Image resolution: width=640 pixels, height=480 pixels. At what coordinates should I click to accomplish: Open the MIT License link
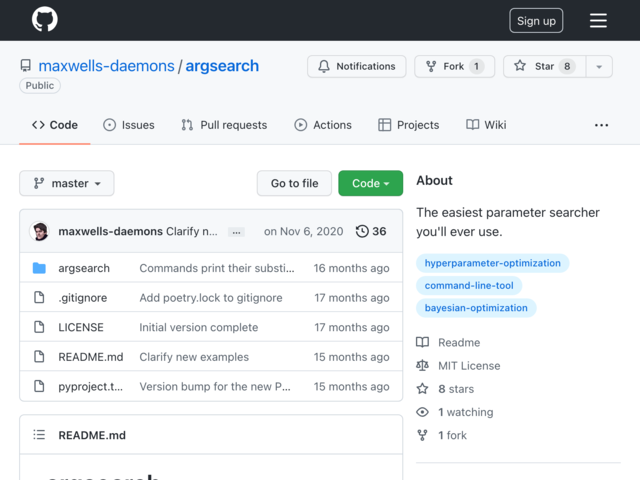(x=458, y=366)
